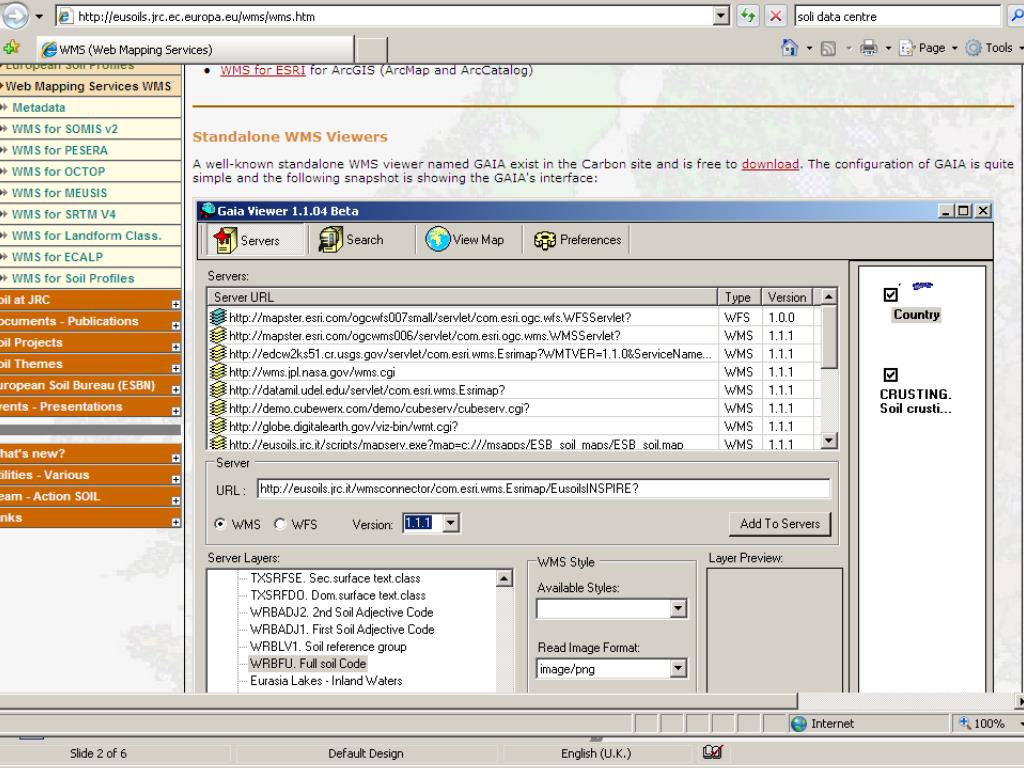Click the server URL input field
Image resolution: width=1024 pixels, height=768 pixels.
(x=542, y=488)
